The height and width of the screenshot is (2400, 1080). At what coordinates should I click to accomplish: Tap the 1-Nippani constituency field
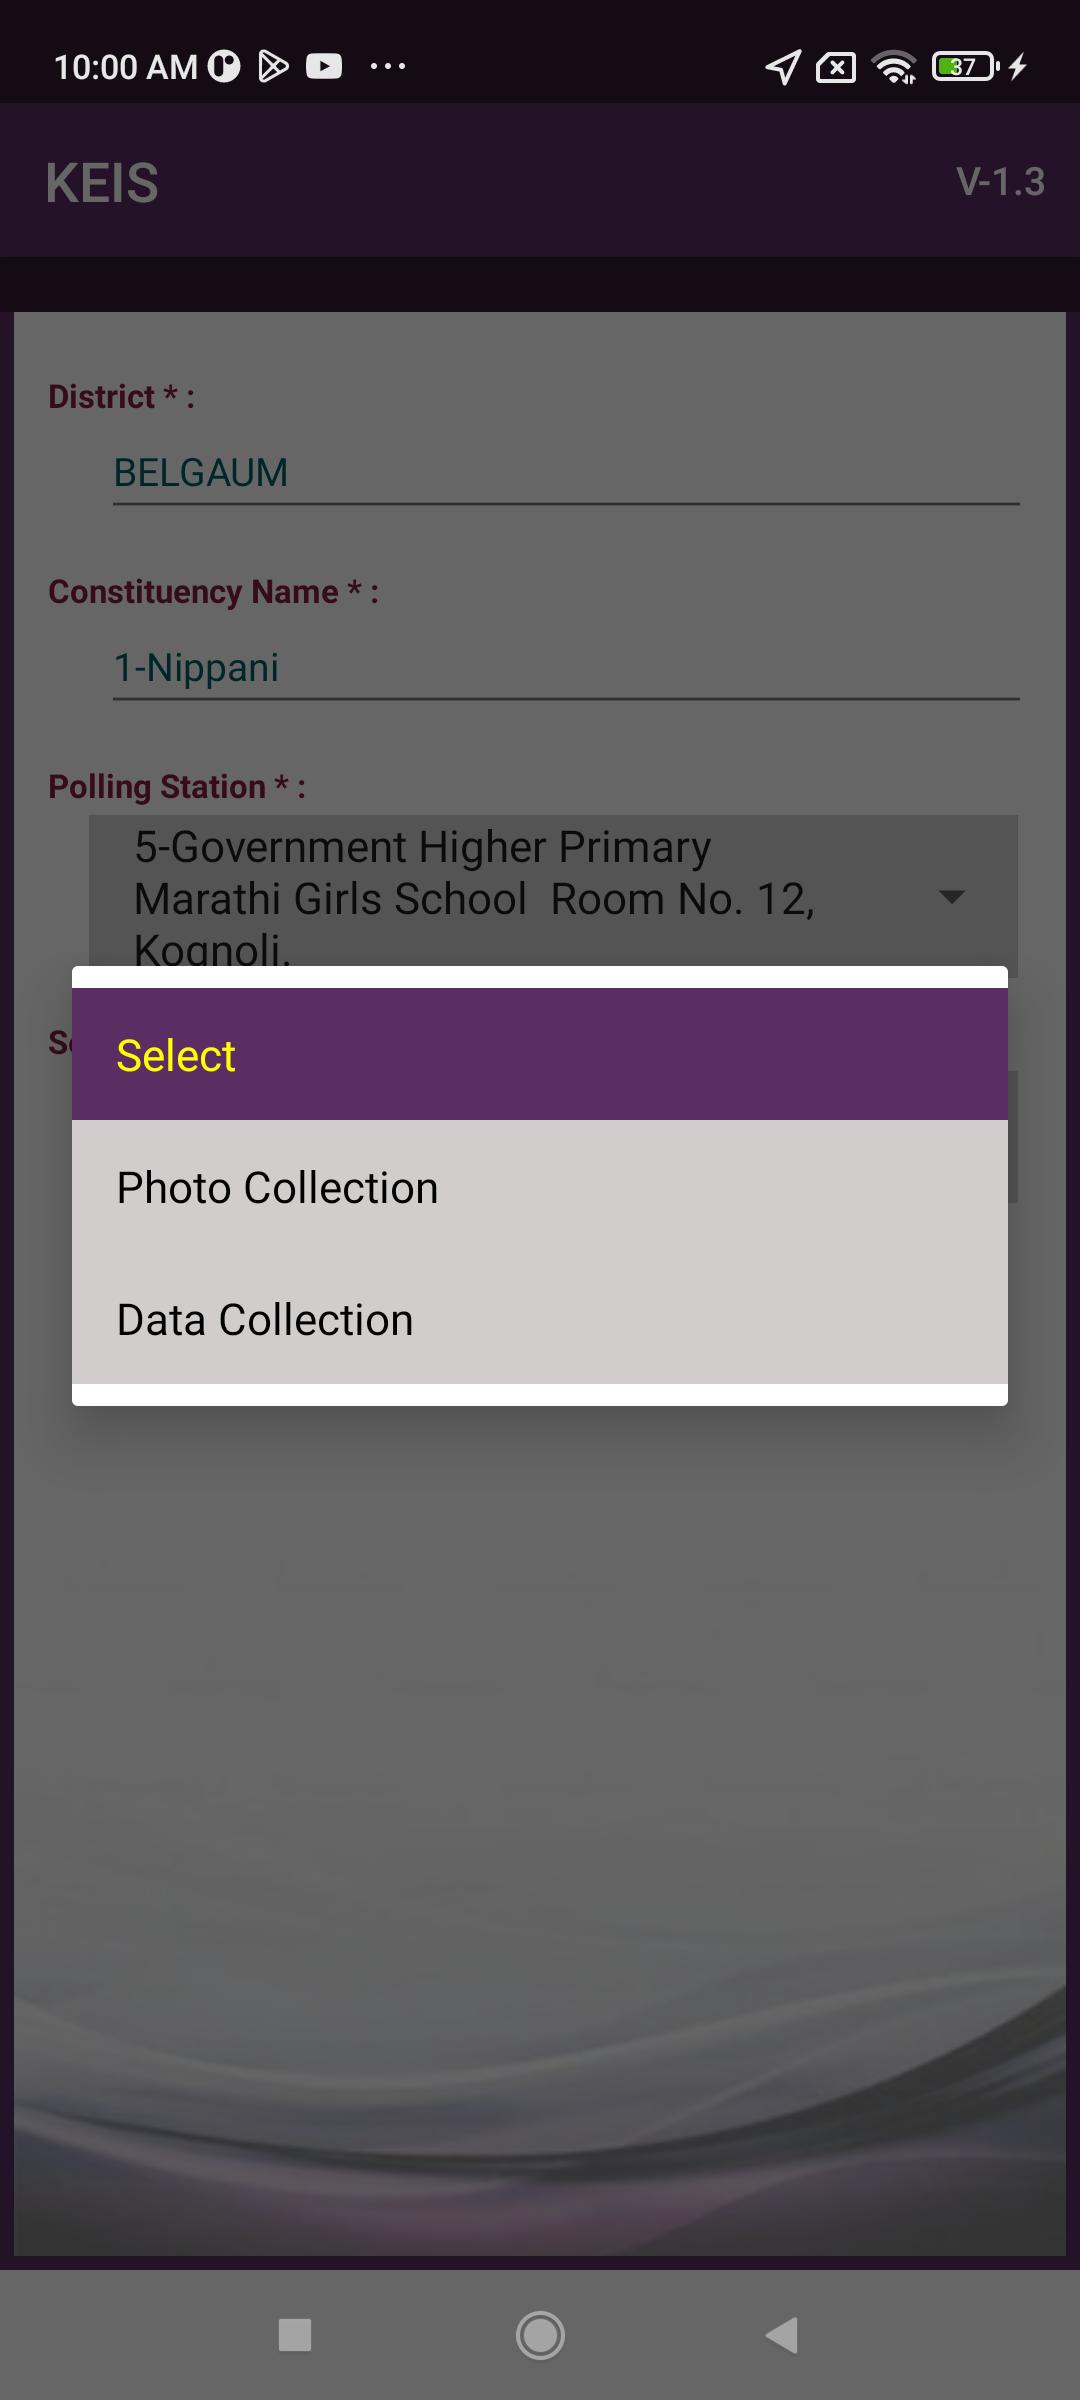pos(566,668)
